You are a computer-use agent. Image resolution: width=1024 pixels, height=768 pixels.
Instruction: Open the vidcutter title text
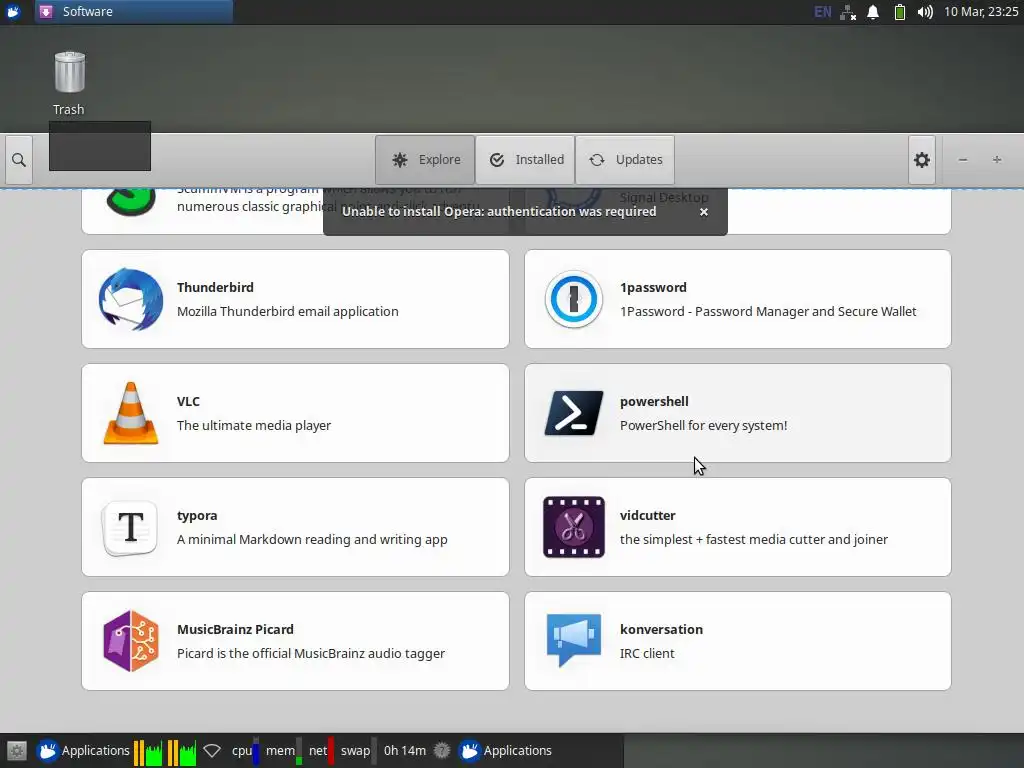click(x=647, y=515)
